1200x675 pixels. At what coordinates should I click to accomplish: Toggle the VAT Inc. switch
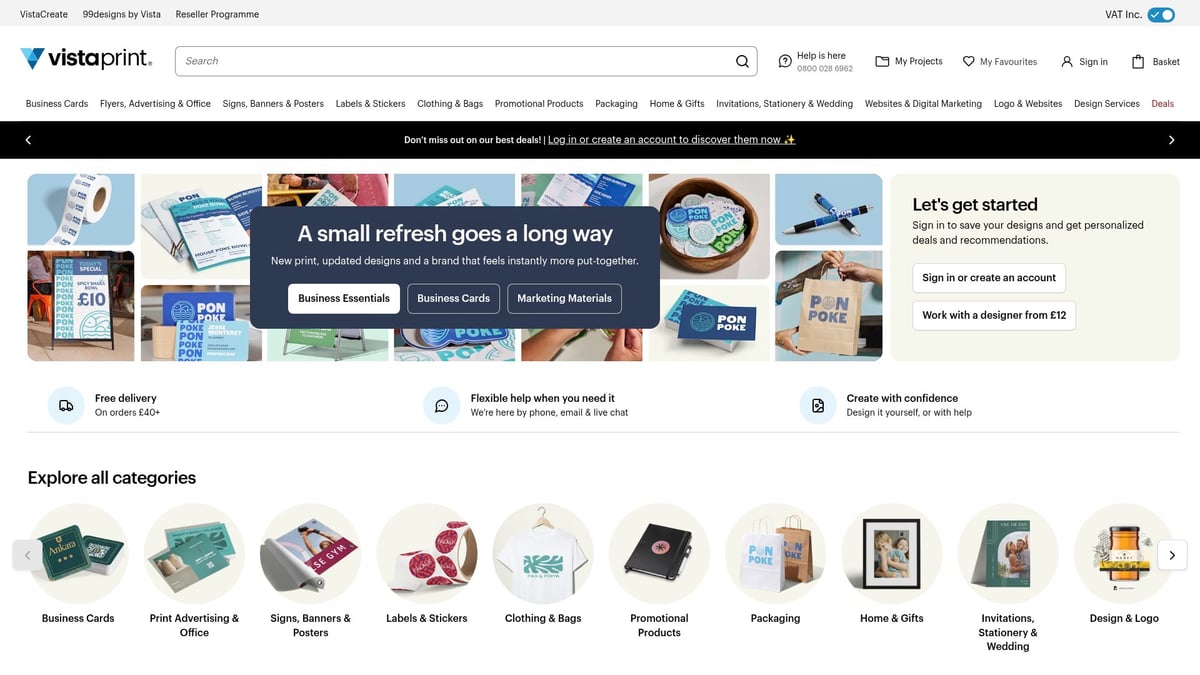click(1161, 14)
